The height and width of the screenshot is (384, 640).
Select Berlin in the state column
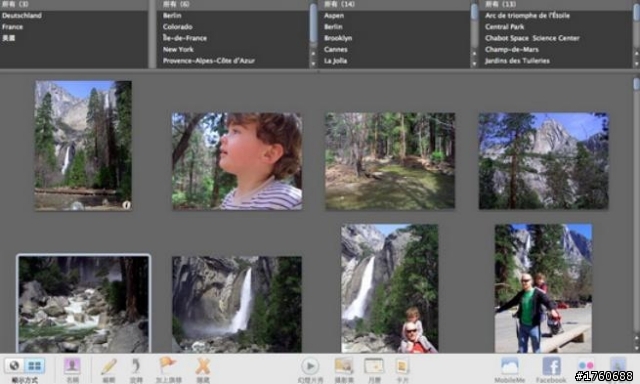(172, 16)
